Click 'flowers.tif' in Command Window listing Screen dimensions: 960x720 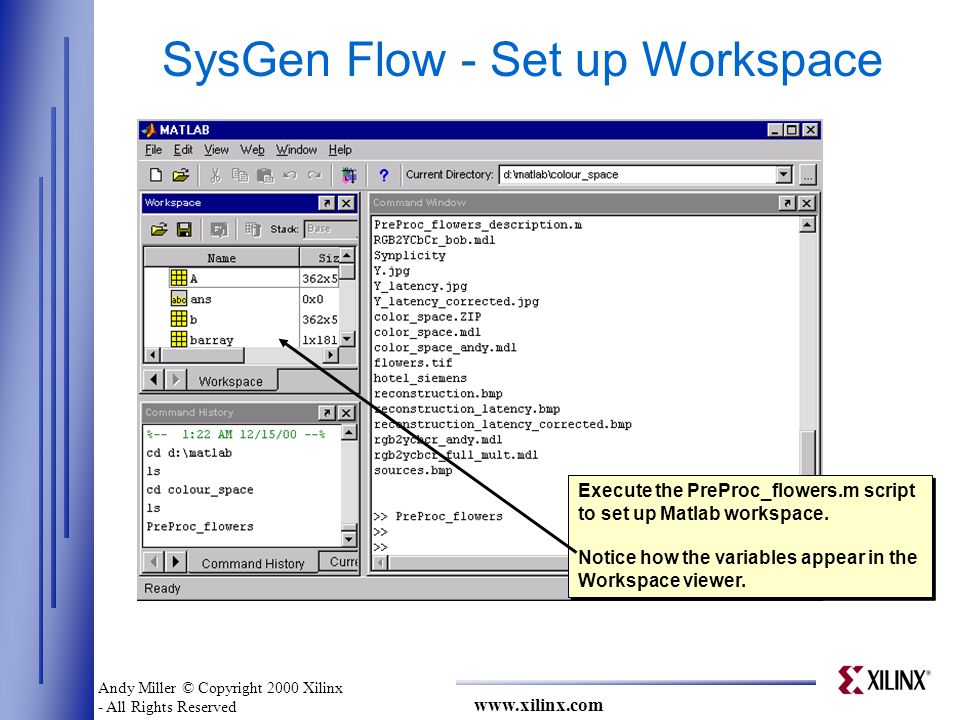413,362
